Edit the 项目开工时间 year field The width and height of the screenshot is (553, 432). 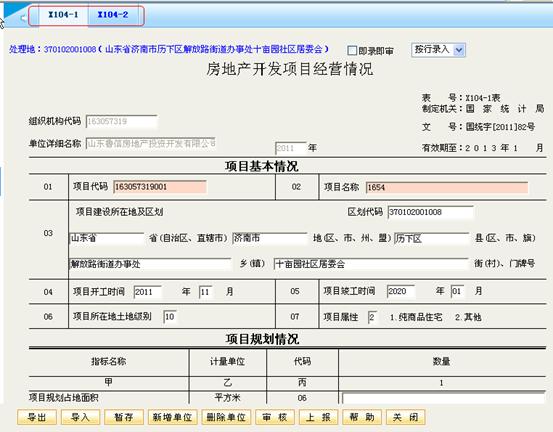(148, 292)
